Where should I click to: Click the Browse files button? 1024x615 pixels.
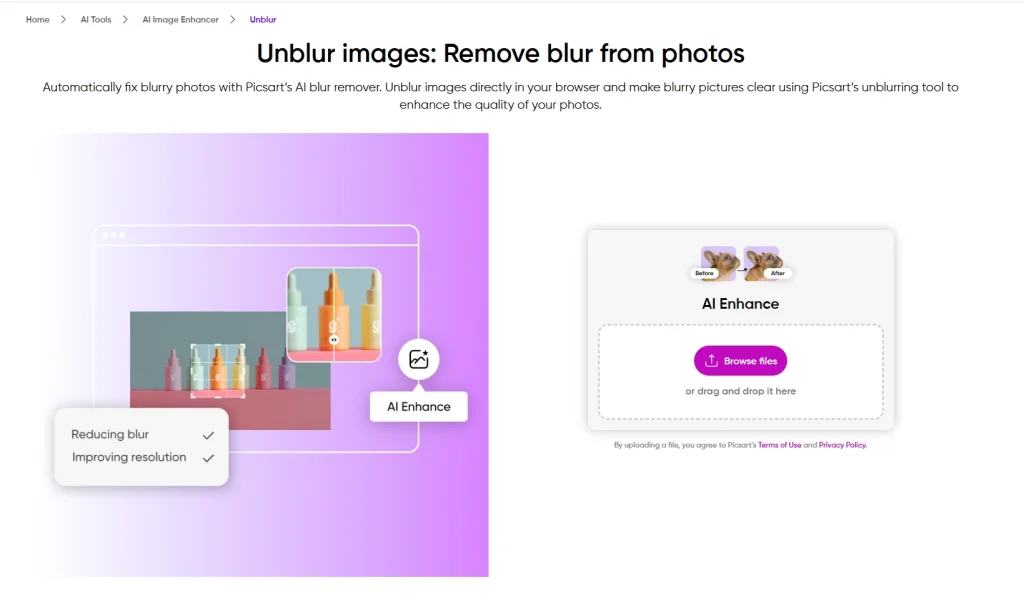point(740,360)
